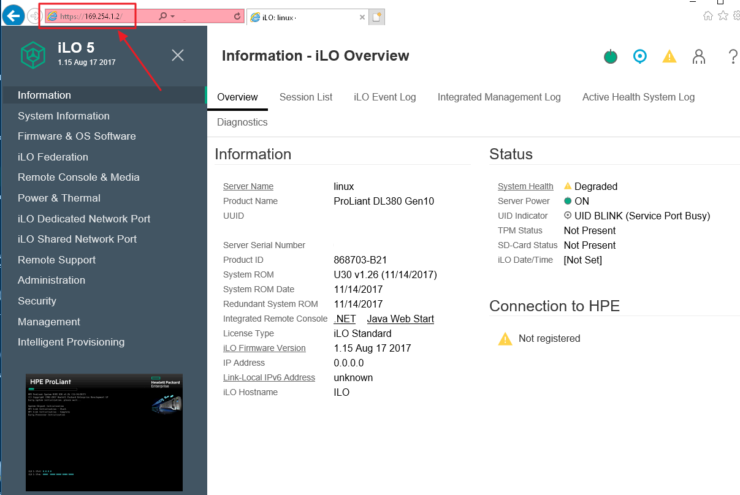Close the iLO: linux browser tab
Viewport: 740px width, 495px height.
click(362, 17)
